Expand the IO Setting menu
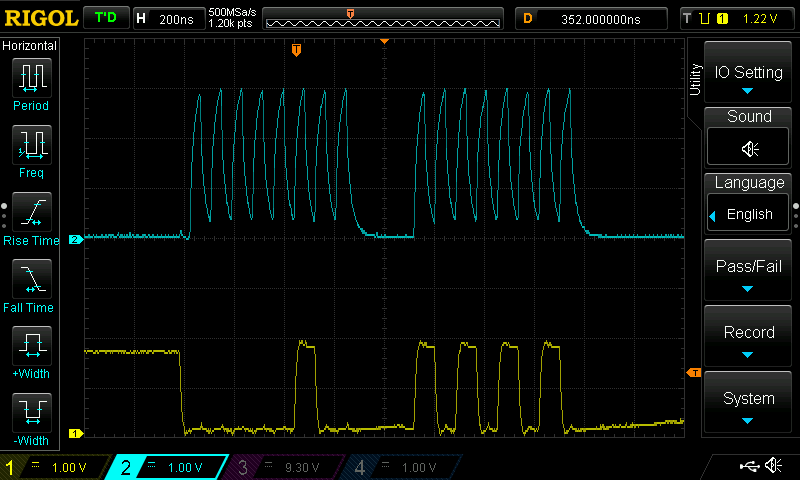800x480 pixels. tap(749, 76)
